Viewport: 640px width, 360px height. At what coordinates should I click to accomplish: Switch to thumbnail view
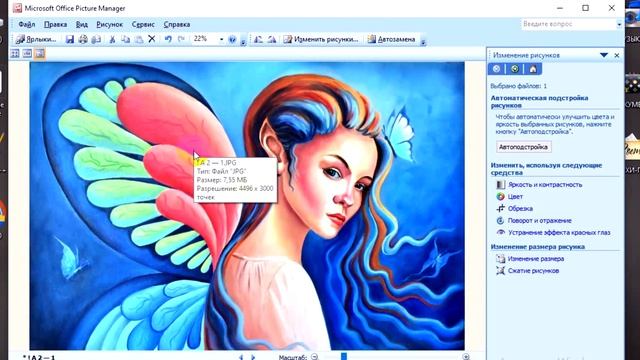click(15, 53)
